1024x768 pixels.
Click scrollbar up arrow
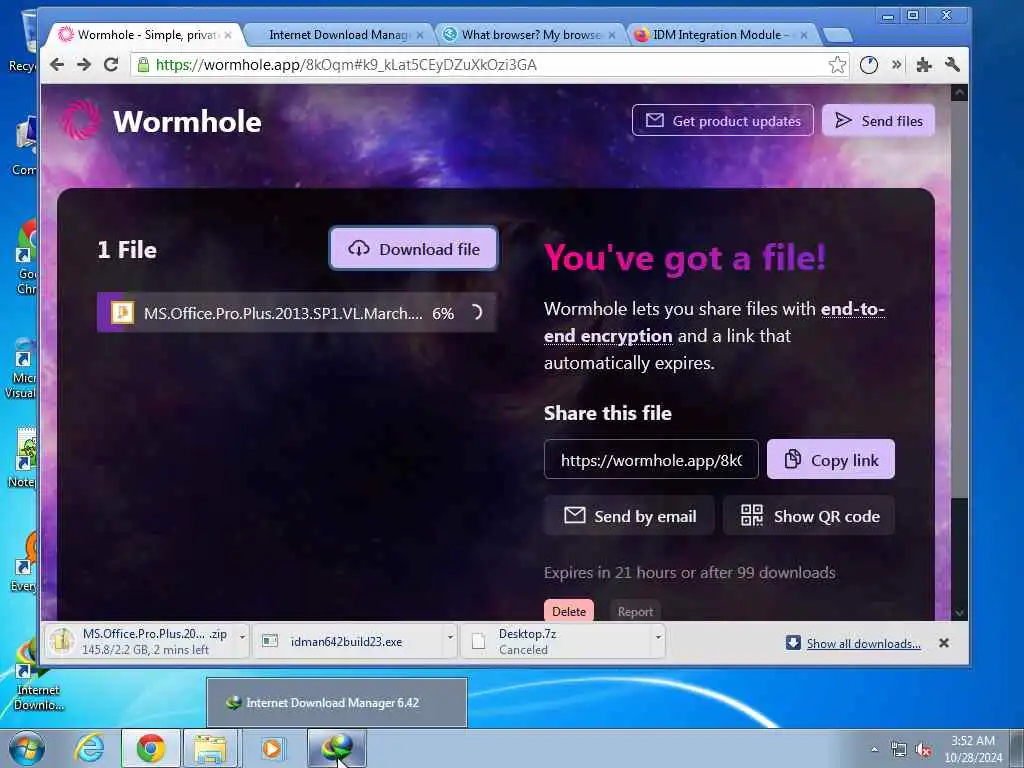point(959,93)
